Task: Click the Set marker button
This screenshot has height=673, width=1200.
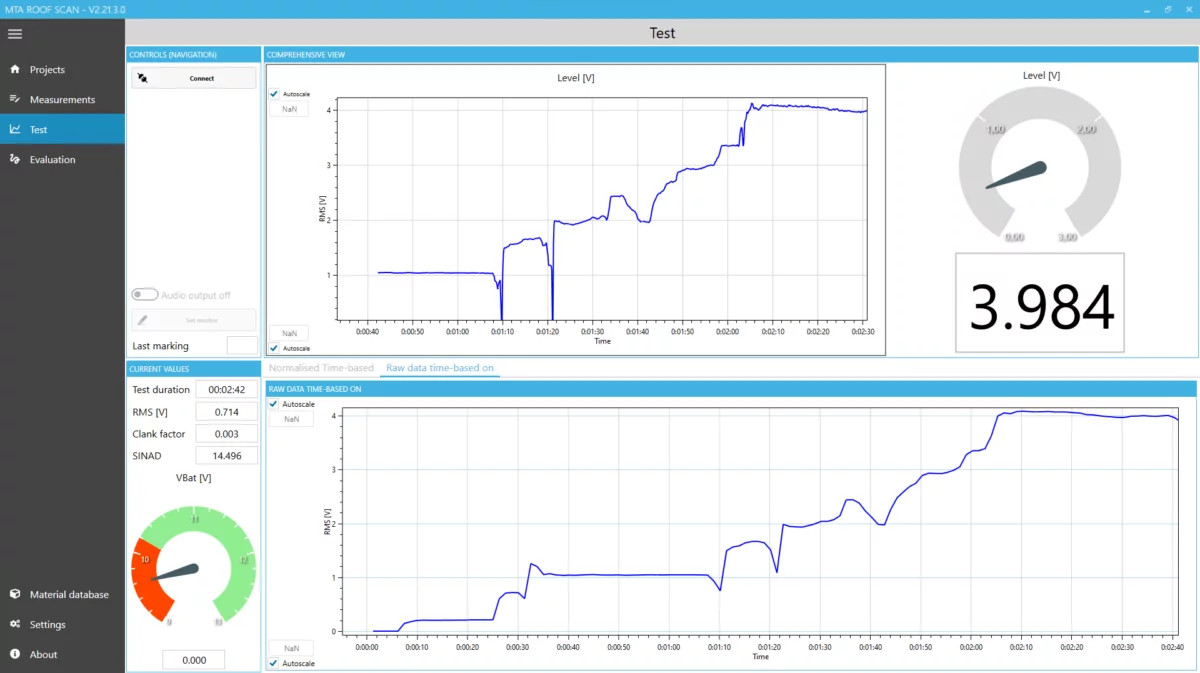Action: tap(194, 320)
